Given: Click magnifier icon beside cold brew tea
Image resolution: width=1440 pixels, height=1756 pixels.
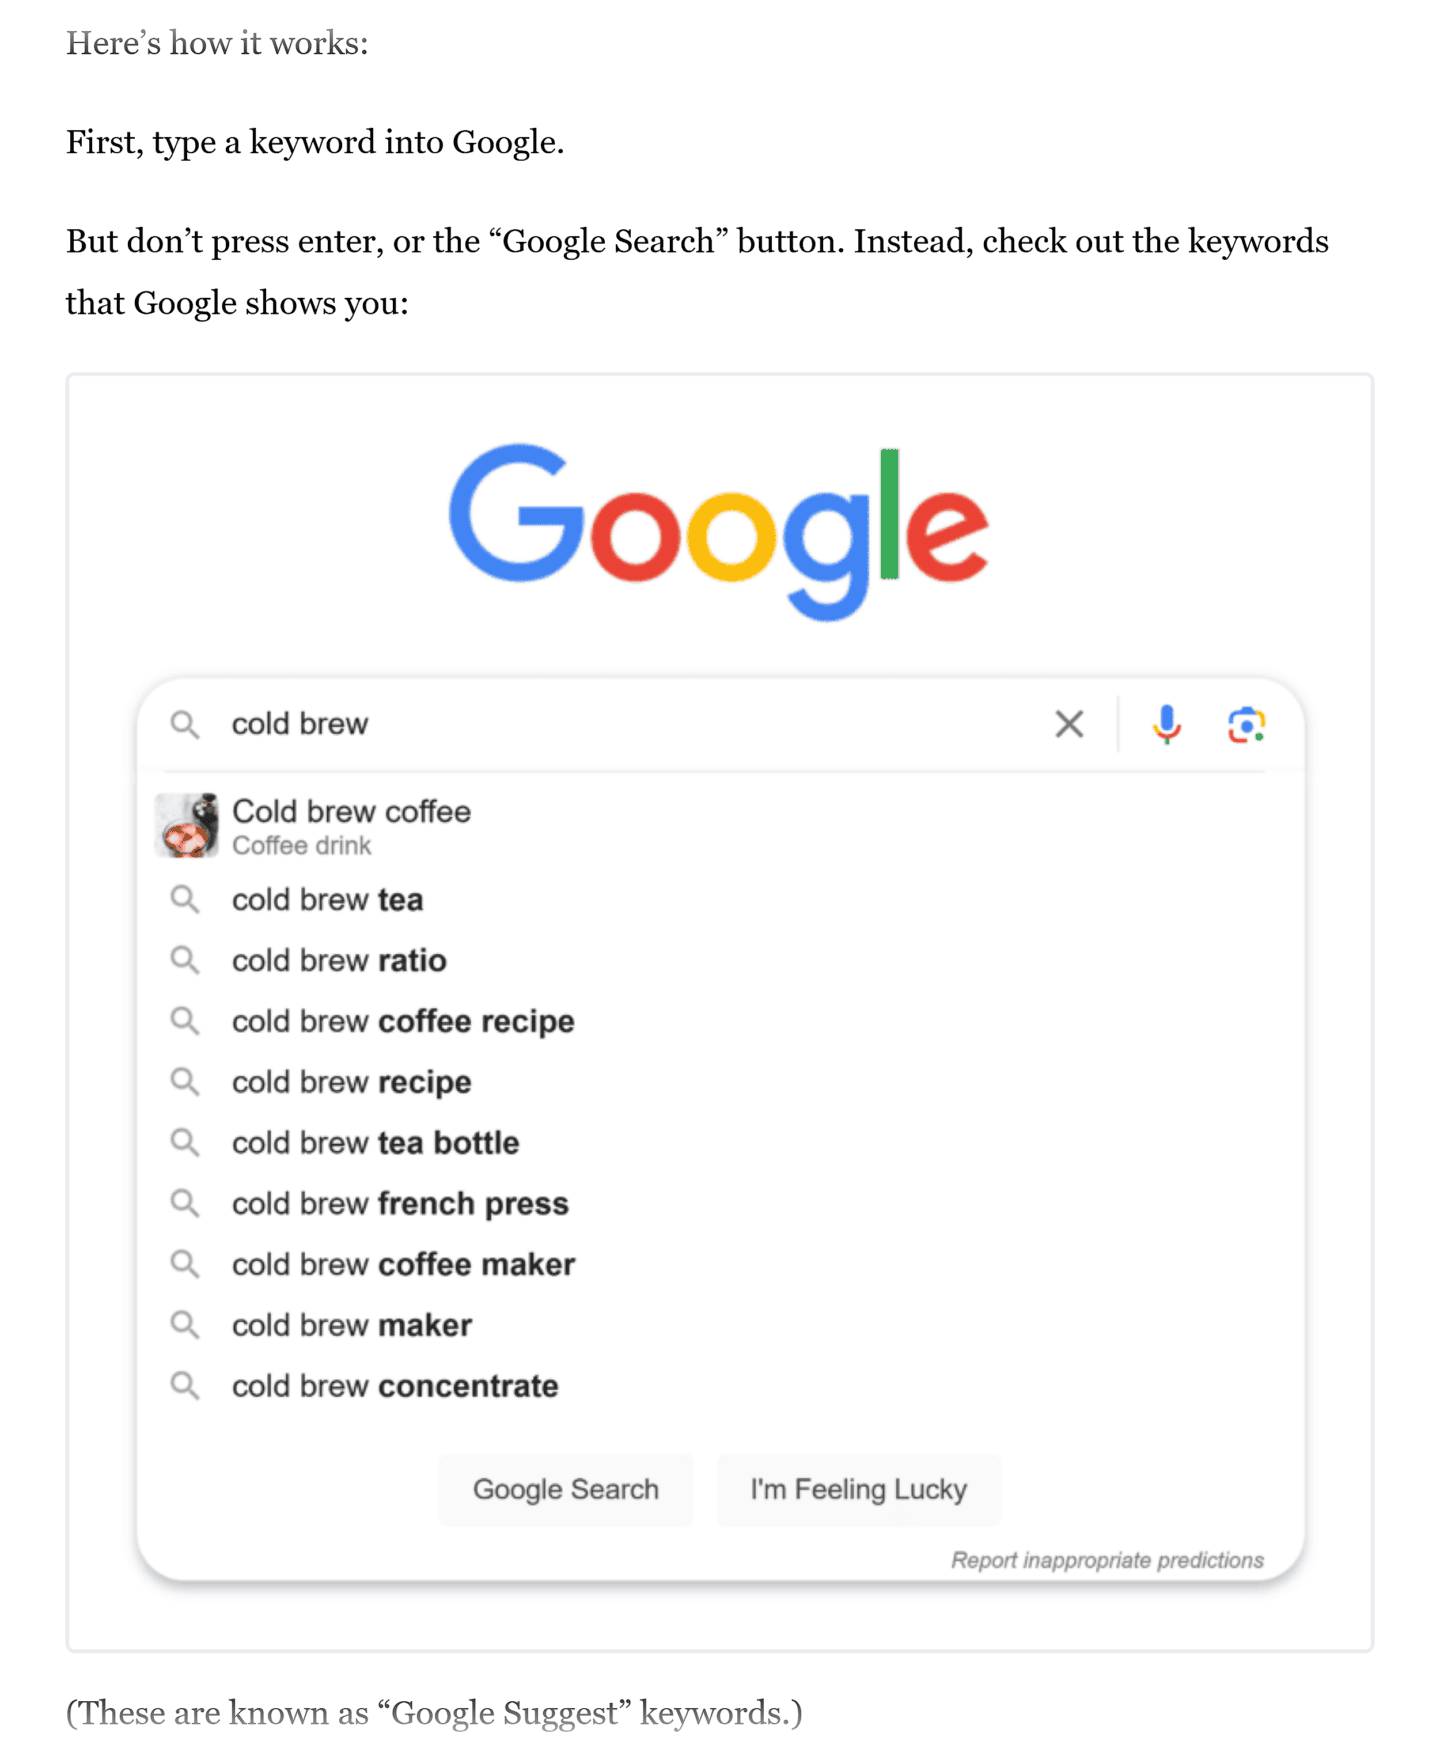Looking at the screenshot, I should (184, 899).
